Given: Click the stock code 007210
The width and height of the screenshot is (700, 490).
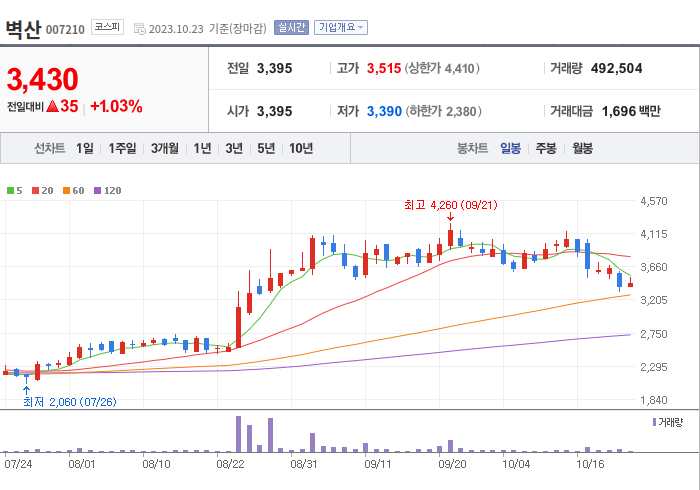Looking at the screenshot, I should [65, 30].
